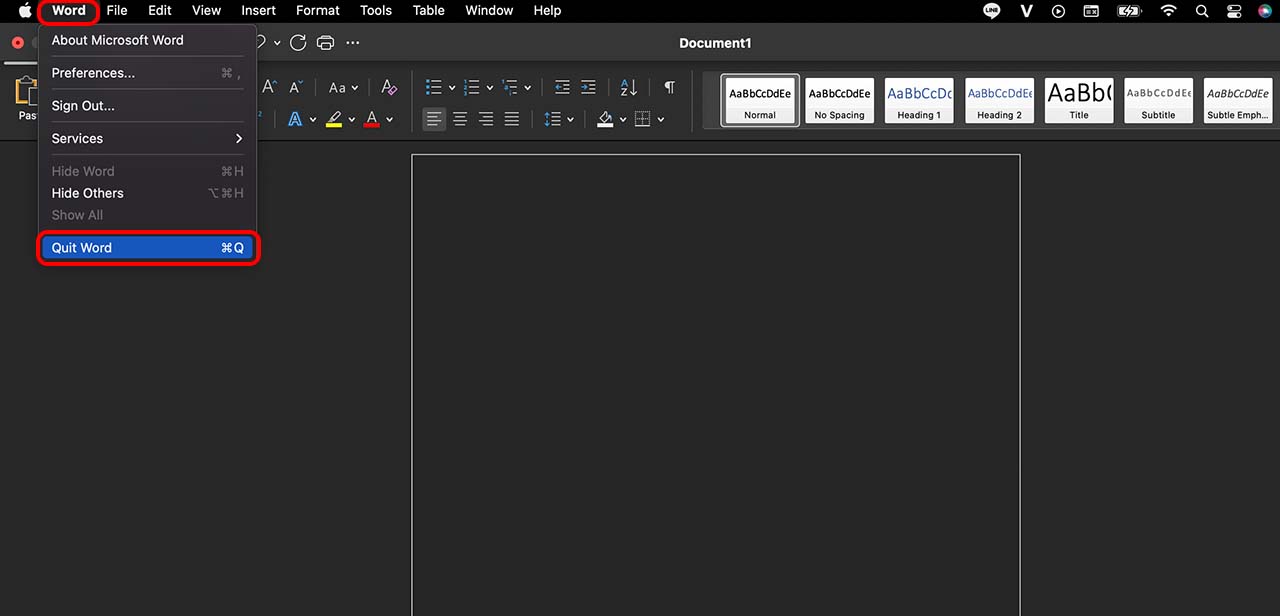Toggle Align Right paragraph alignment
The image size is (1280, 616).
coord(486,119)
